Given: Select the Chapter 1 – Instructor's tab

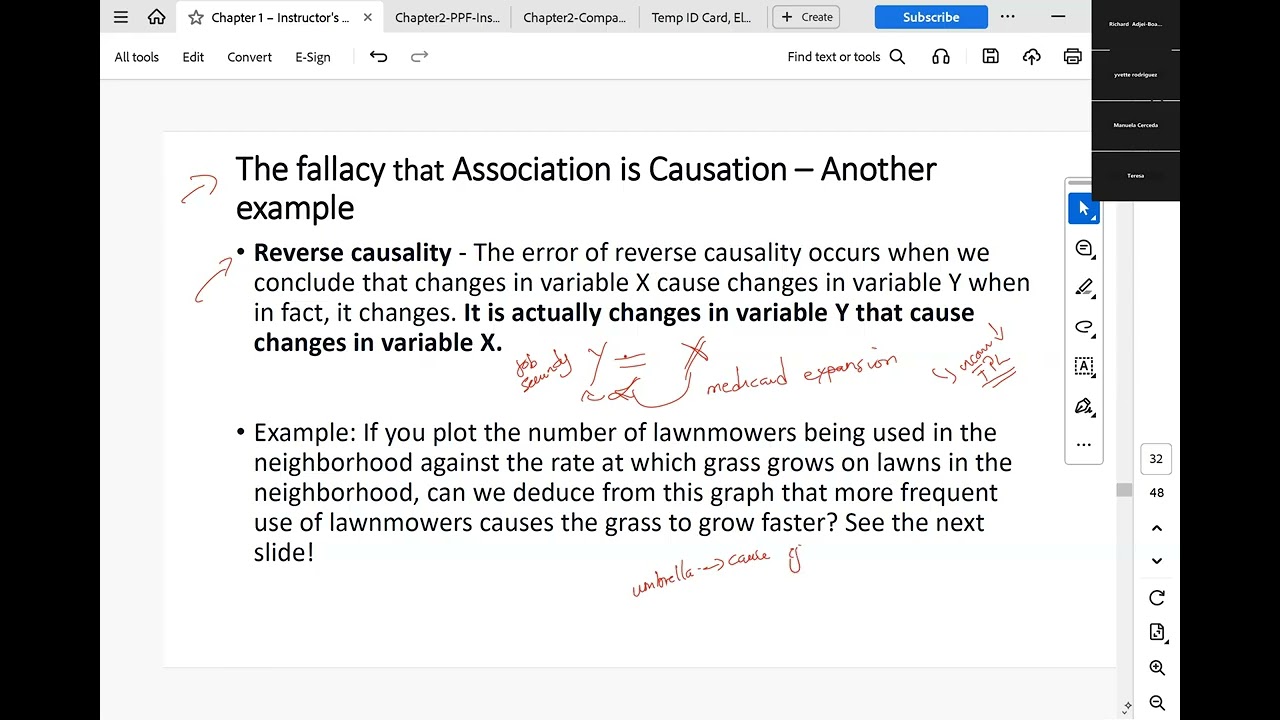Looking at the screenshot, I should tap(280, 17).
